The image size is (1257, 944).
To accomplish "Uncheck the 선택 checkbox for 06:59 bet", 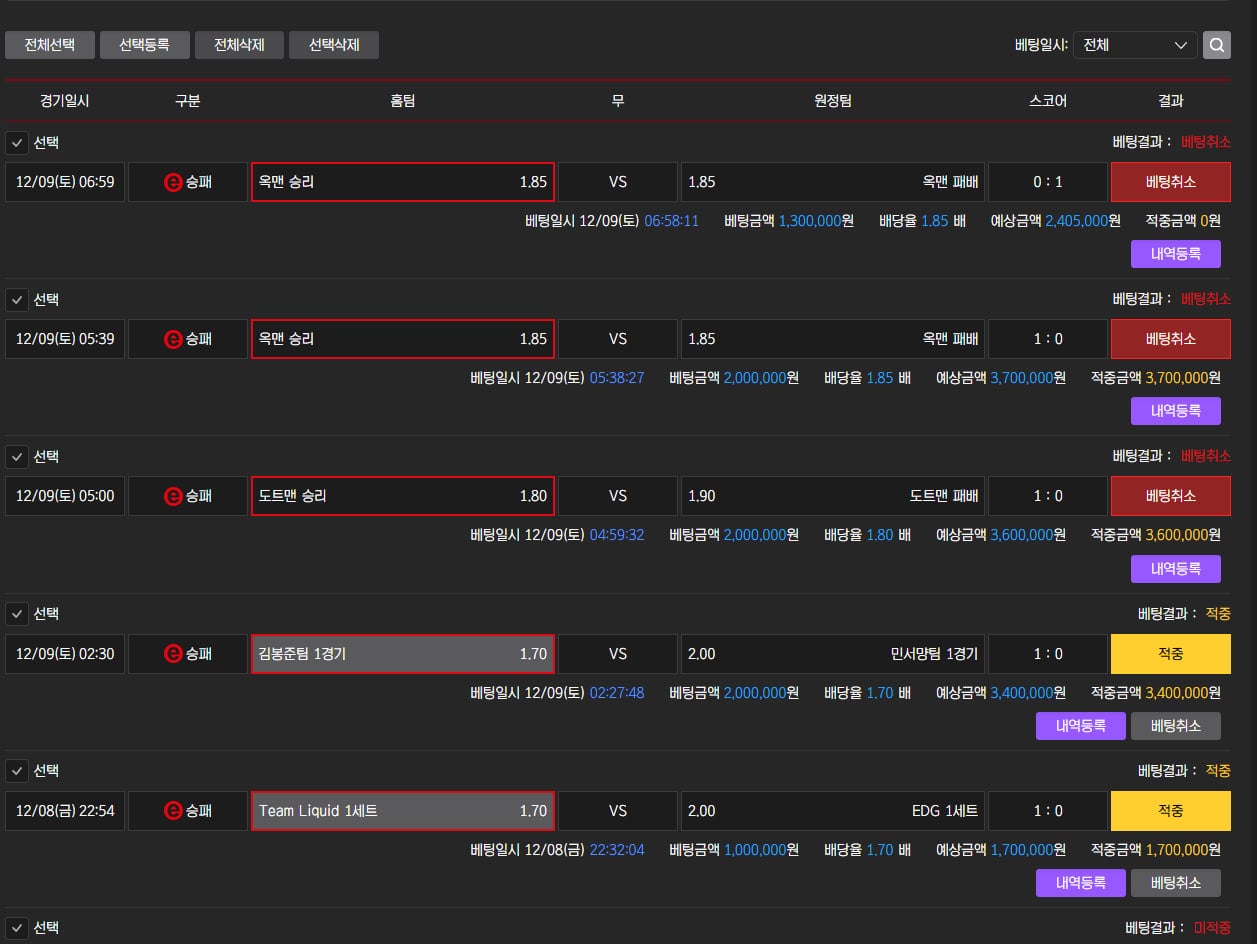I will pos(17,143).
